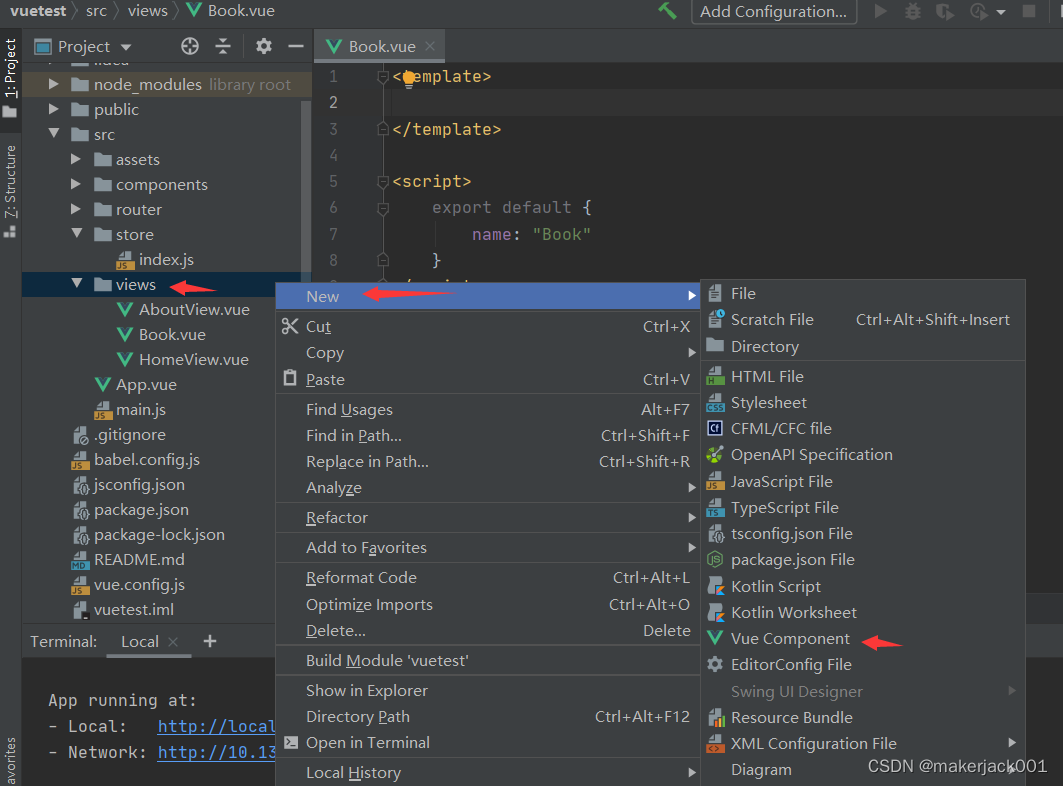Add new terminal session with plus icon
The image size is (1063, 786).
click(210, 641)
